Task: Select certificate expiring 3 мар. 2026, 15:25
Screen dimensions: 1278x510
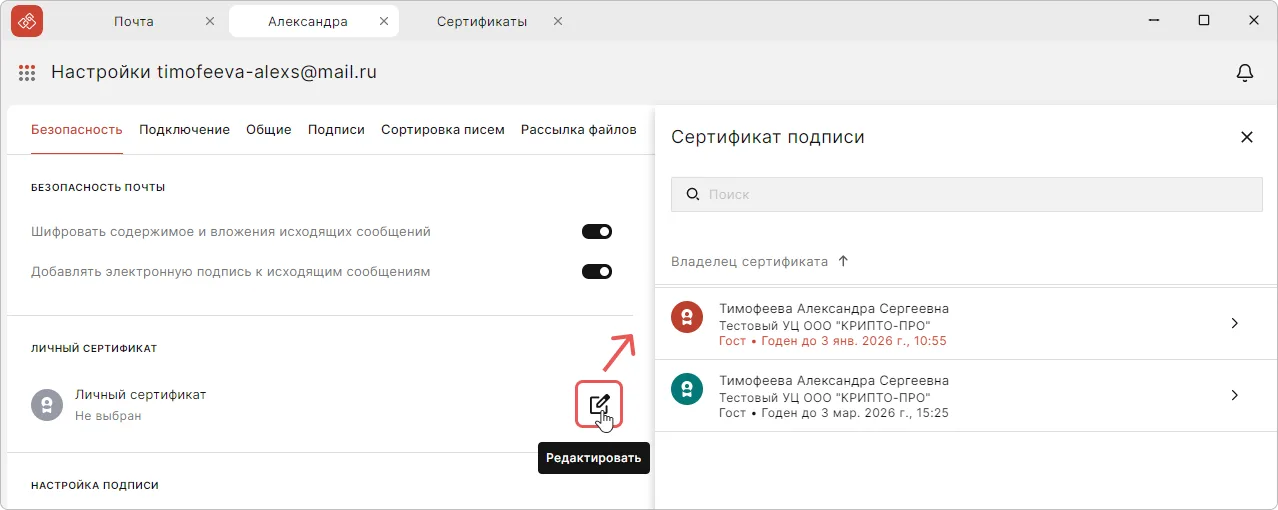Action: [966, 396]
